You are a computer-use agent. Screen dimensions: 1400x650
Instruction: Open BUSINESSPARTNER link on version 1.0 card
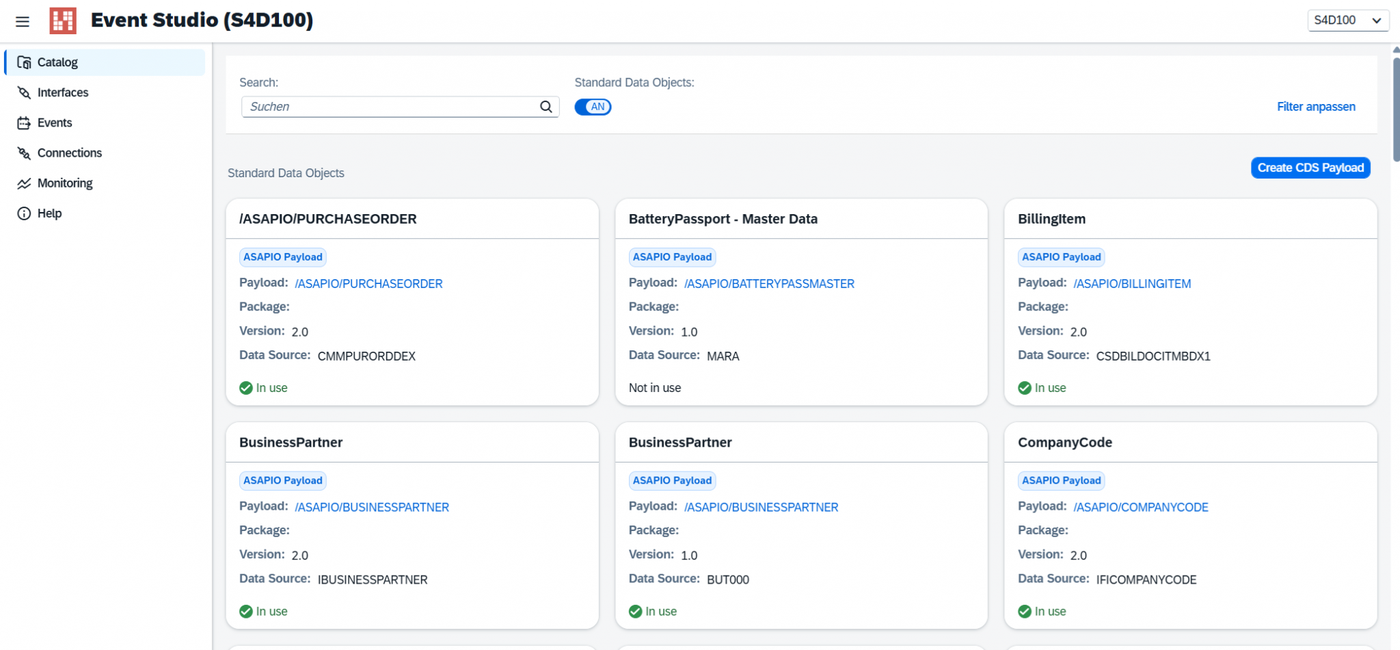point(761,507)
